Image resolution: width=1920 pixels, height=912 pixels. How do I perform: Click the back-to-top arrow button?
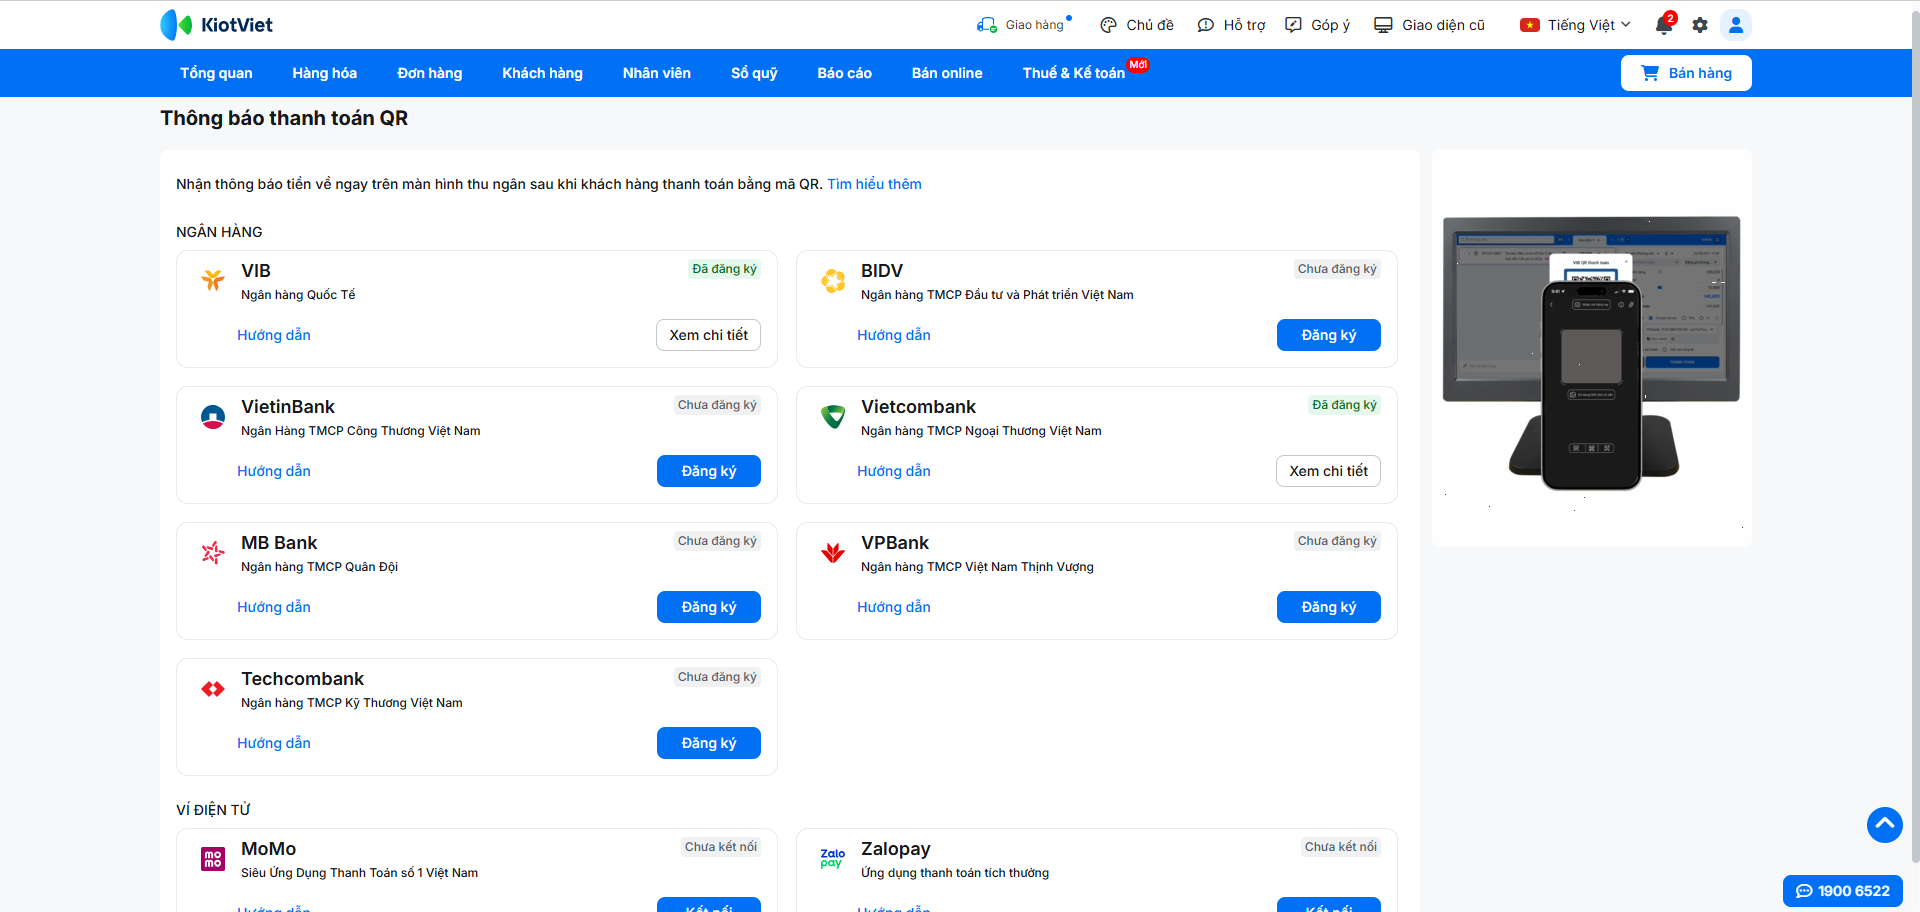coord(1885,825)
